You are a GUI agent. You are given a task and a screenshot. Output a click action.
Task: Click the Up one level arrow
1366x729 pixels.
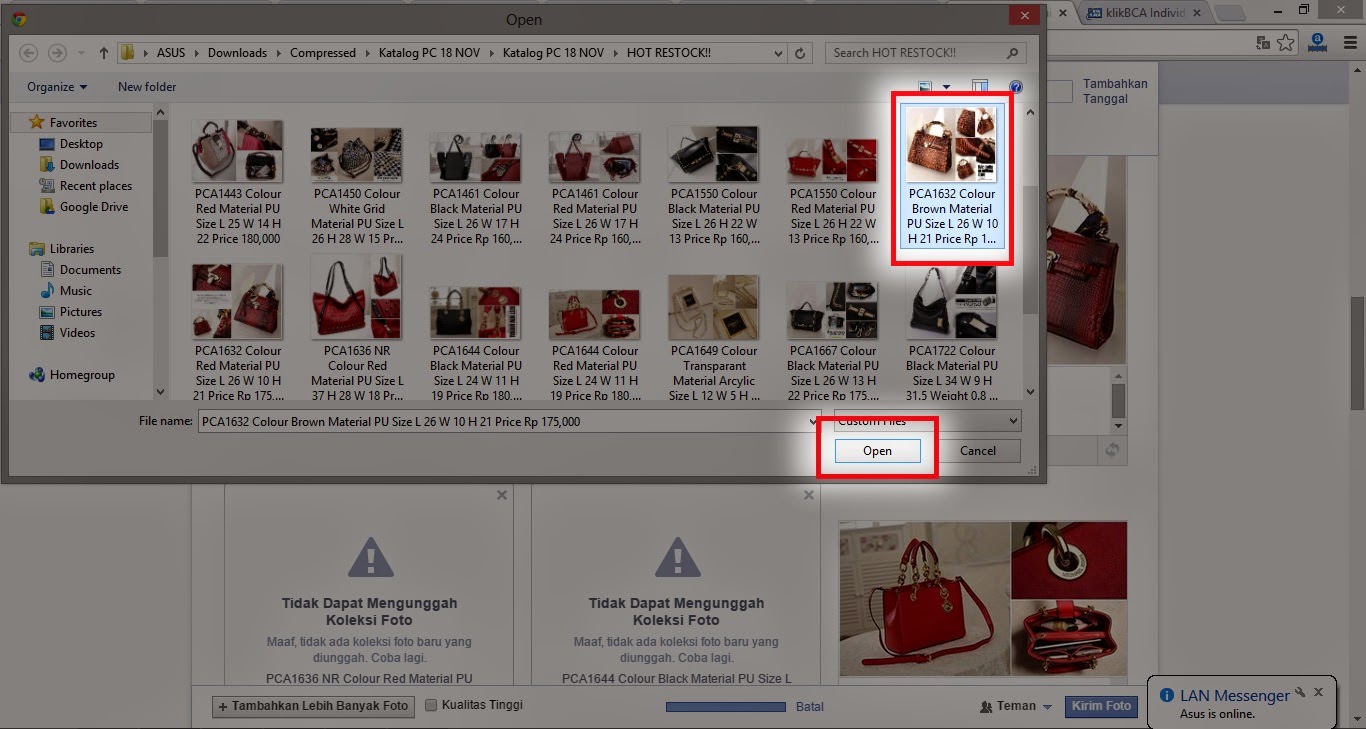click(103, 53)
